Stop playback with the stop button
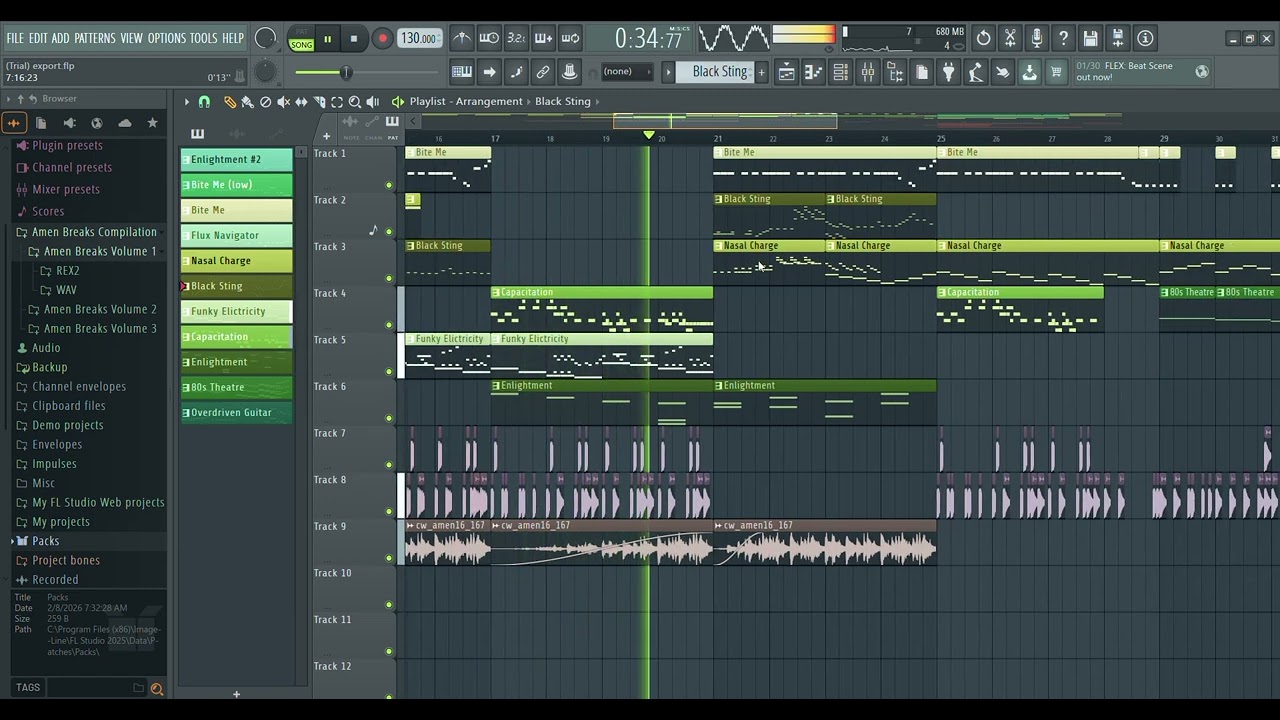 click(353, 39)
